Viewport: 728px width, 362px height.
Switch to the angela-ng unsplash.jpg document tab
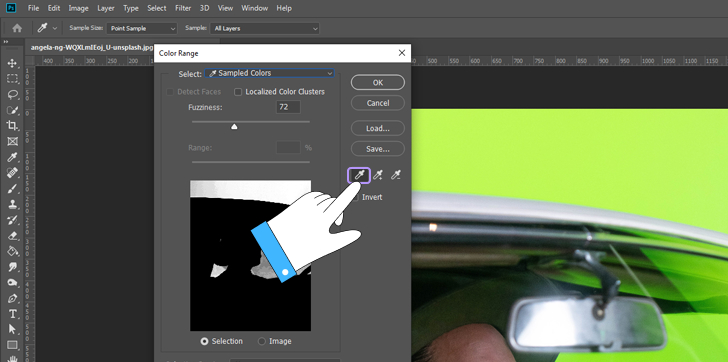click(x=91, y=47)
